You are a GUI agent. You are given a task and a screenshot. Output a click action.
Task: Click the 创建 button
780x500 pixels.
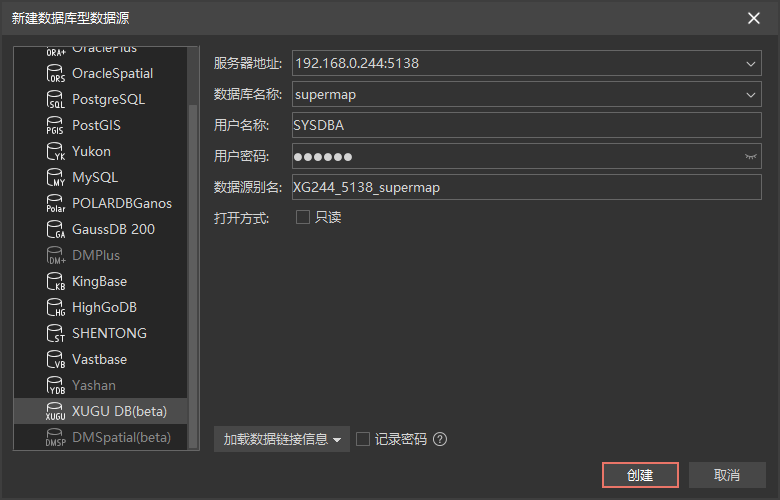pos(640,475)
